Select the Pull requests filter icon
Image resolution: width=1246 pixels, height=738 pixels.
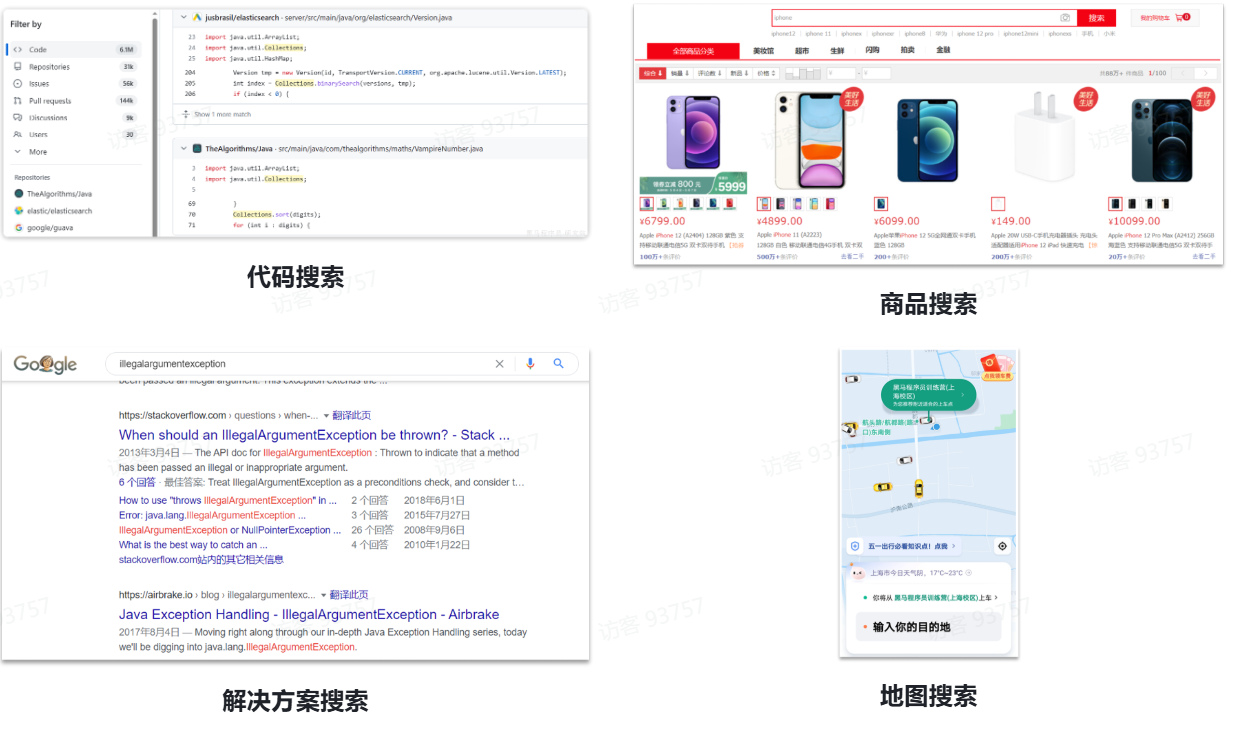[18, 100]
